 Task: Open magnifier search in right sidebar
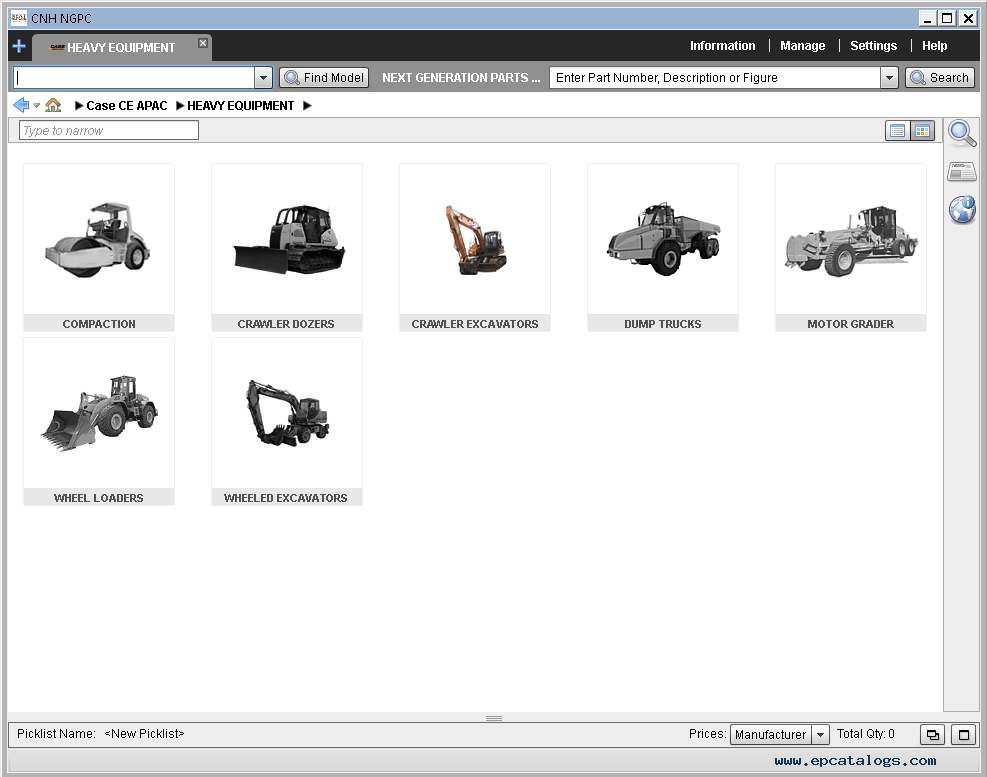pyautogui.click(x=962, y=133)
